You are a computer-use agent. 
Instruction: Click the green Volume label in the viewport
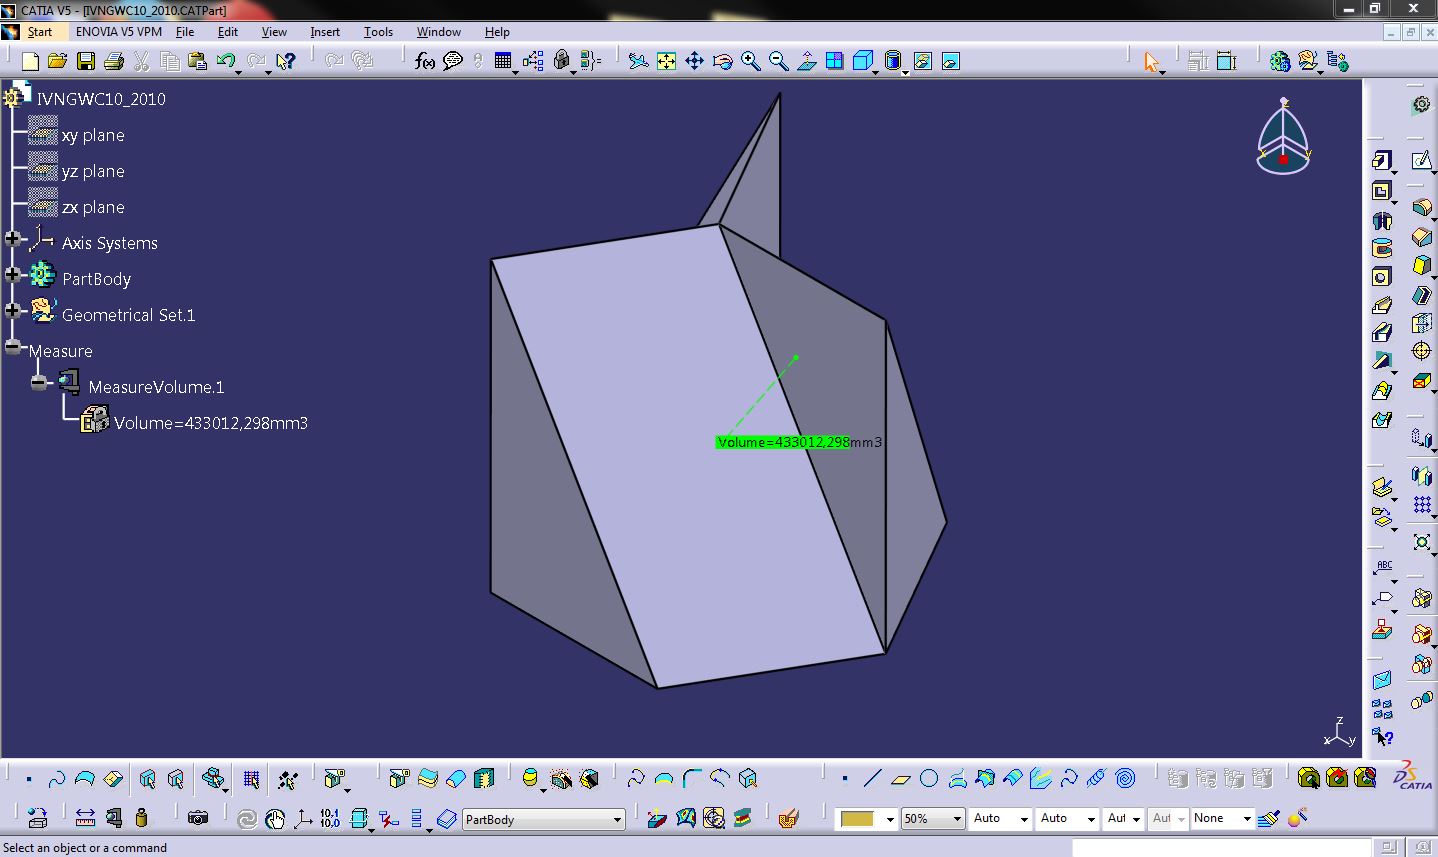783,442
